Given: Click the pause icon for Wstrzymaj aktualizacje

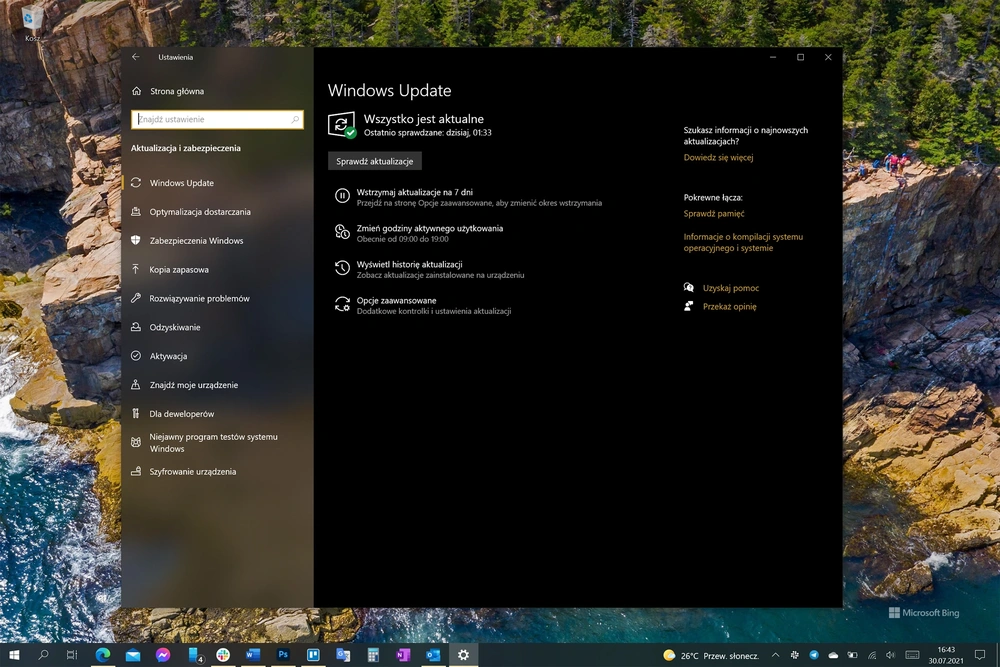Looking at the screenshot, I should (342, 196).
